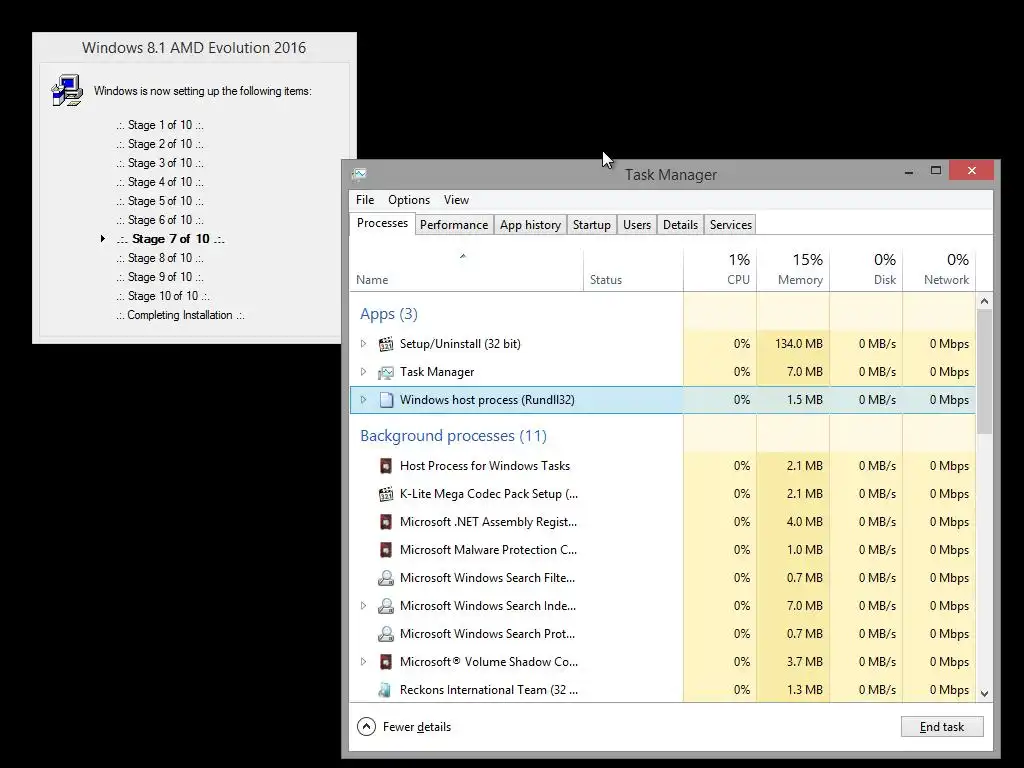The image size is (1024, 768).
Task: Sort by the CPU column header
Action: click(720, 270)
